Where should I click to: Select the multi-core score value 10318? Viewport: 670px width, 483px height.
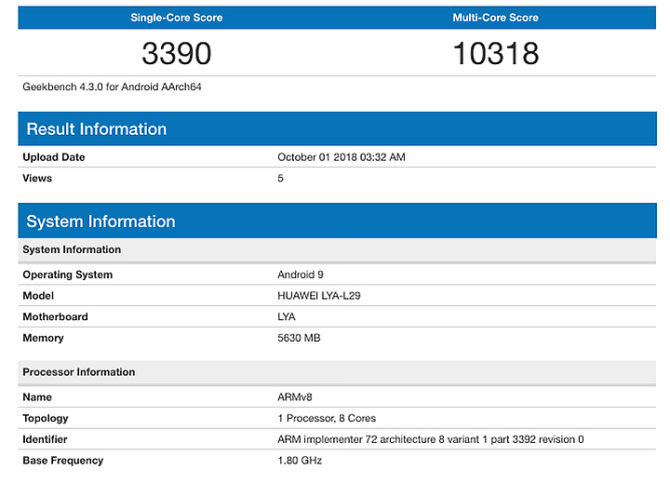pos(496,53)
